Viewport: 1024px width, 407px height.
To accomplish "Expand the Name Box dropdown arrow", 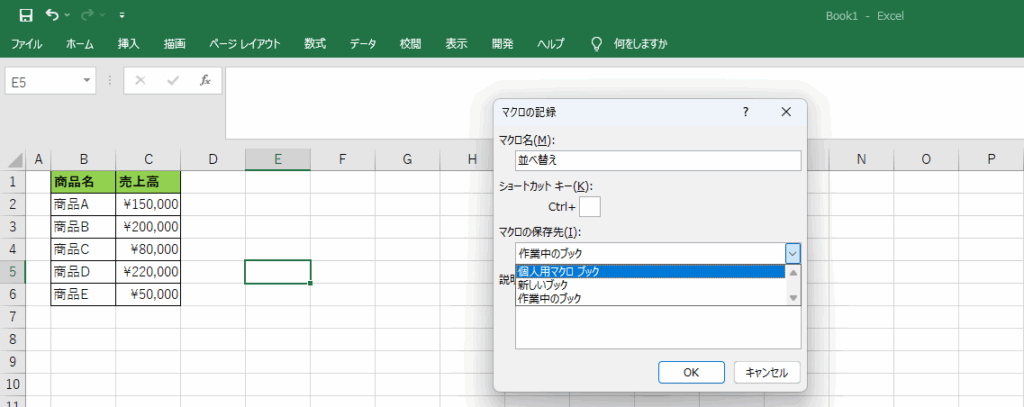I will click(87, 80).
